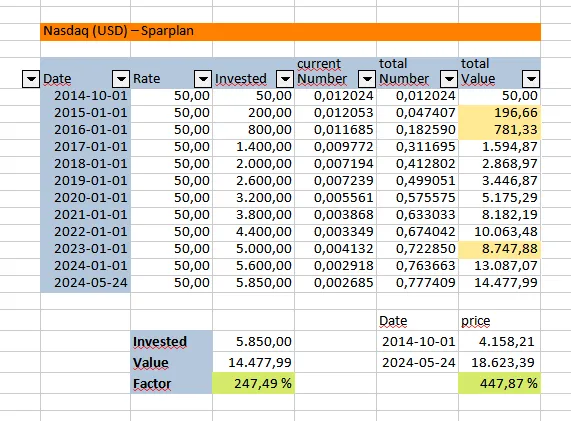Open the total Number filter dropdown
The width and height of the screenshot is (571, 421).
tap(449, 79)
